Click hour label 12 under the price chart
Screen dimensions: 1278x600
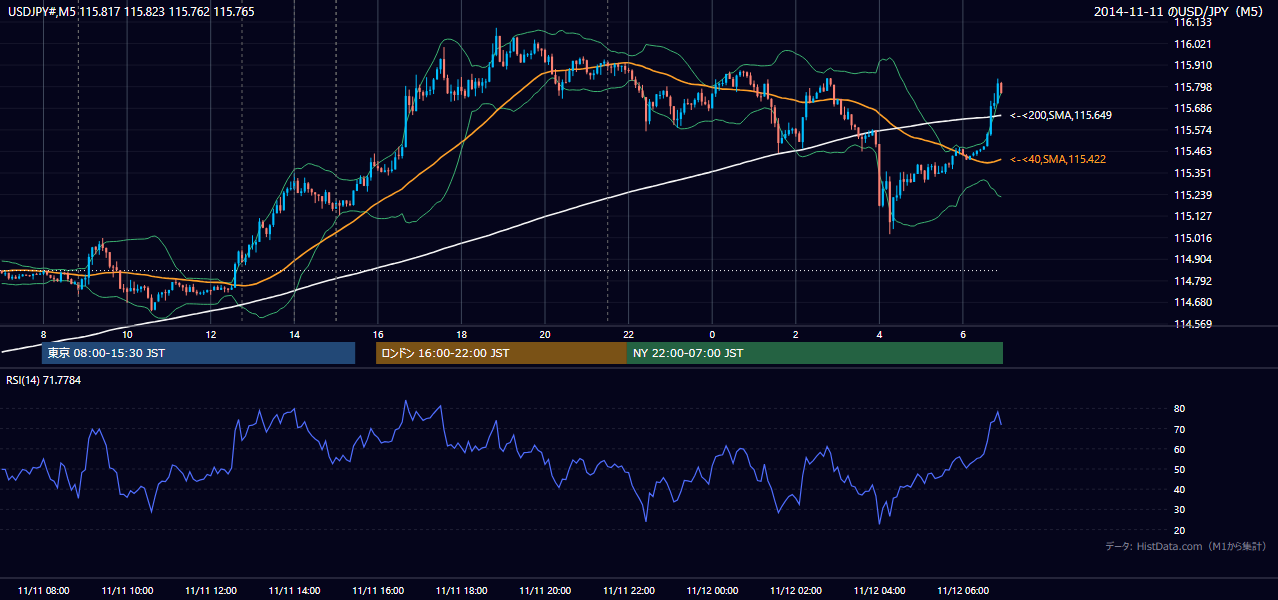[x=211, y=333]
